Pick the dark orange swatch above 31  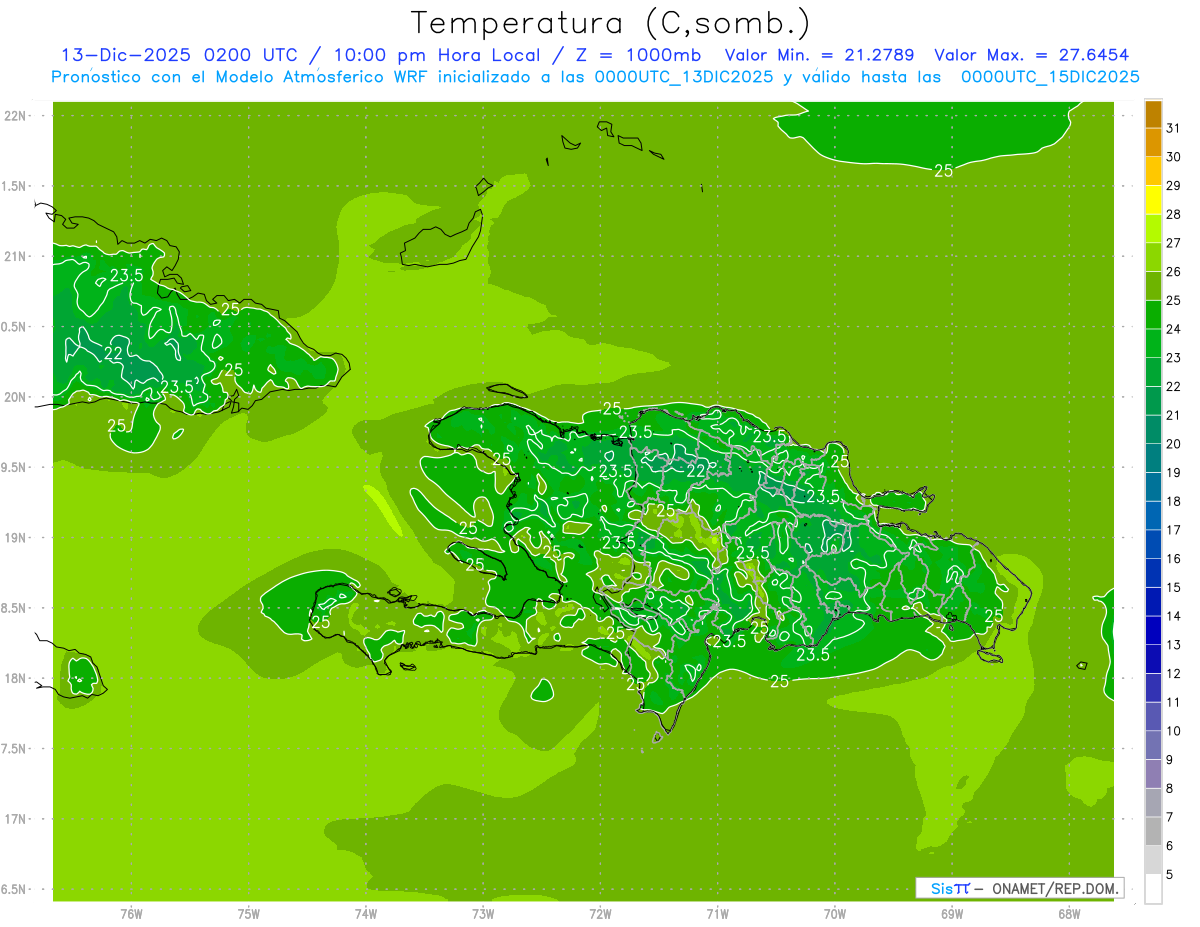click(x=1153, y=114)
